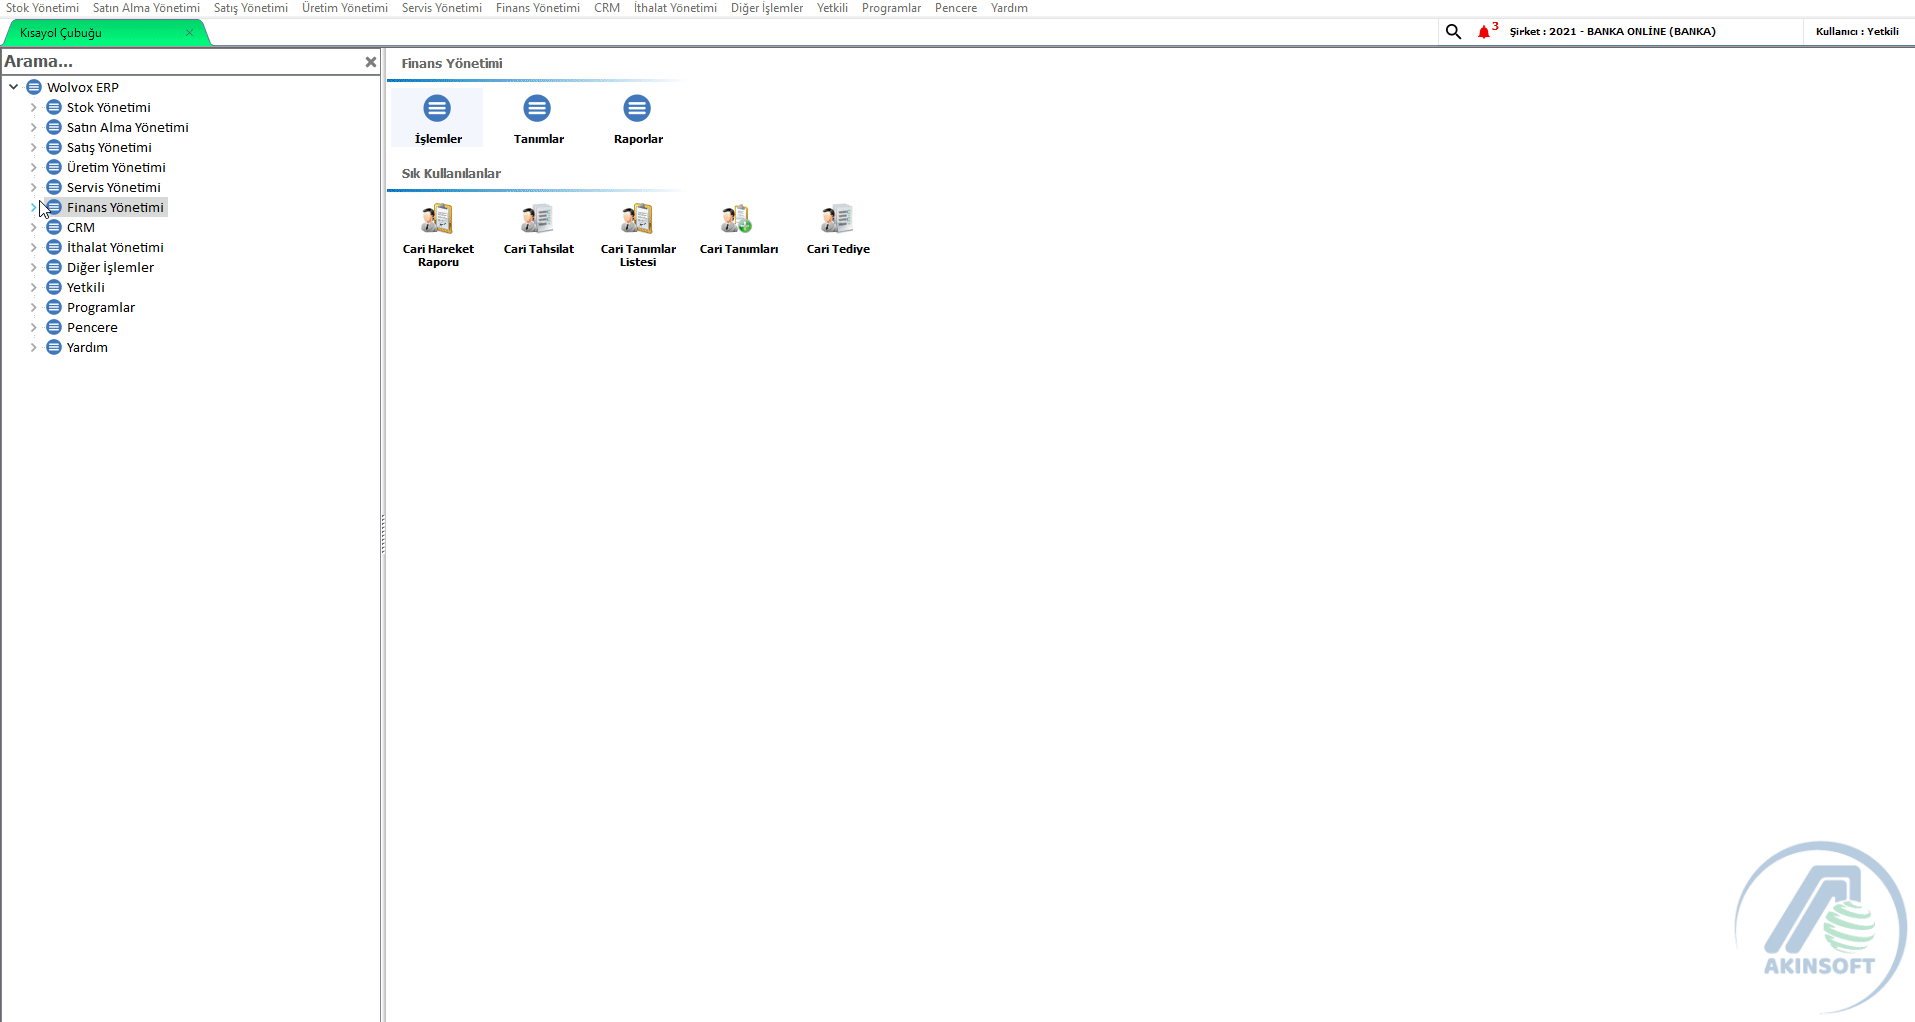Click the Yardım tree node icon
This screenshot has width=1915, height=1022.
coord(54,347)
